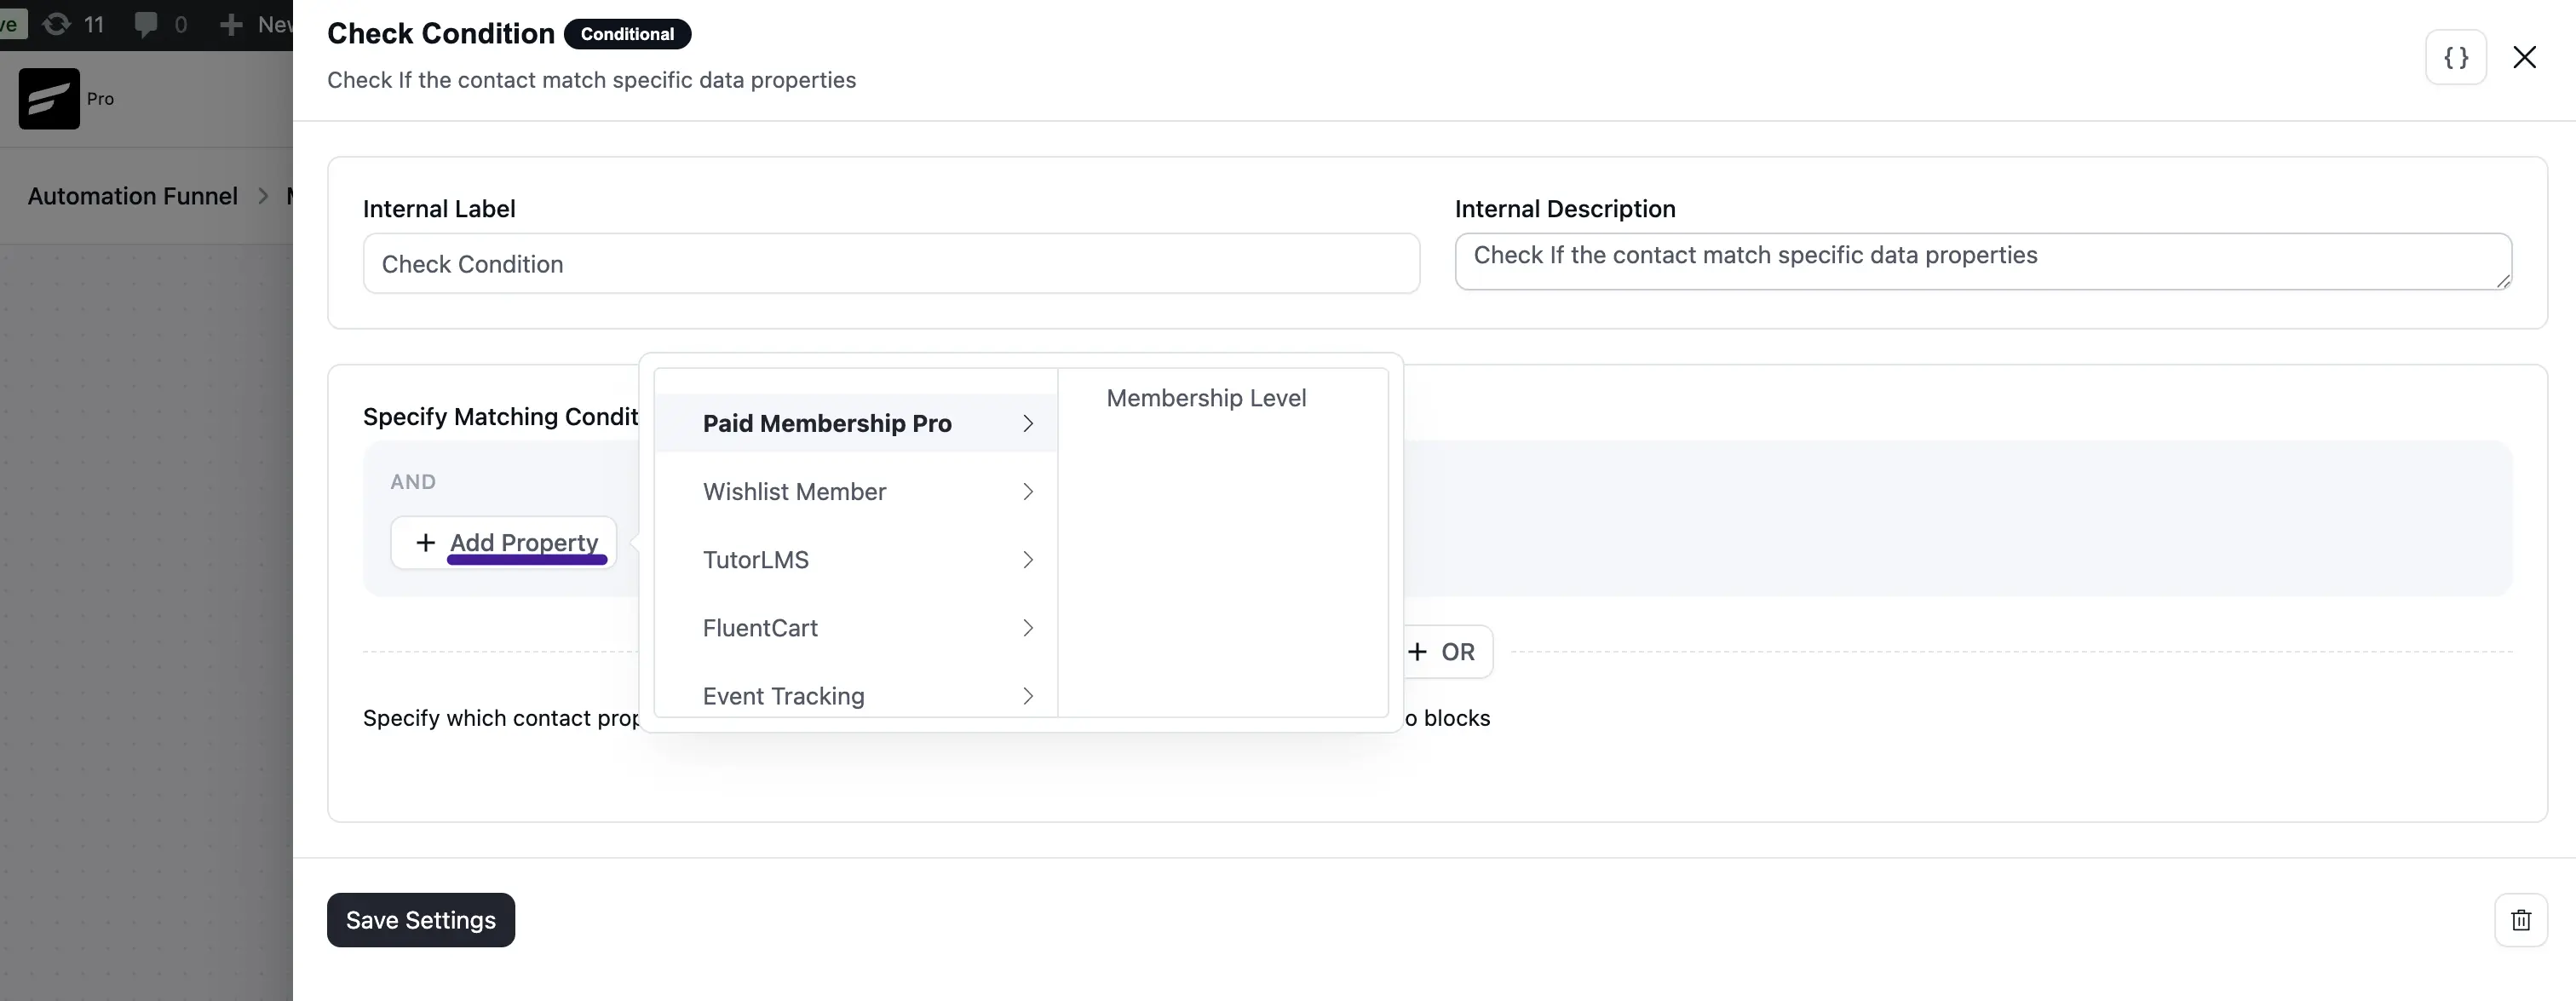Choose FluentCart from the property list
Screen dimensions: 2576x1001
coord(856,628)
